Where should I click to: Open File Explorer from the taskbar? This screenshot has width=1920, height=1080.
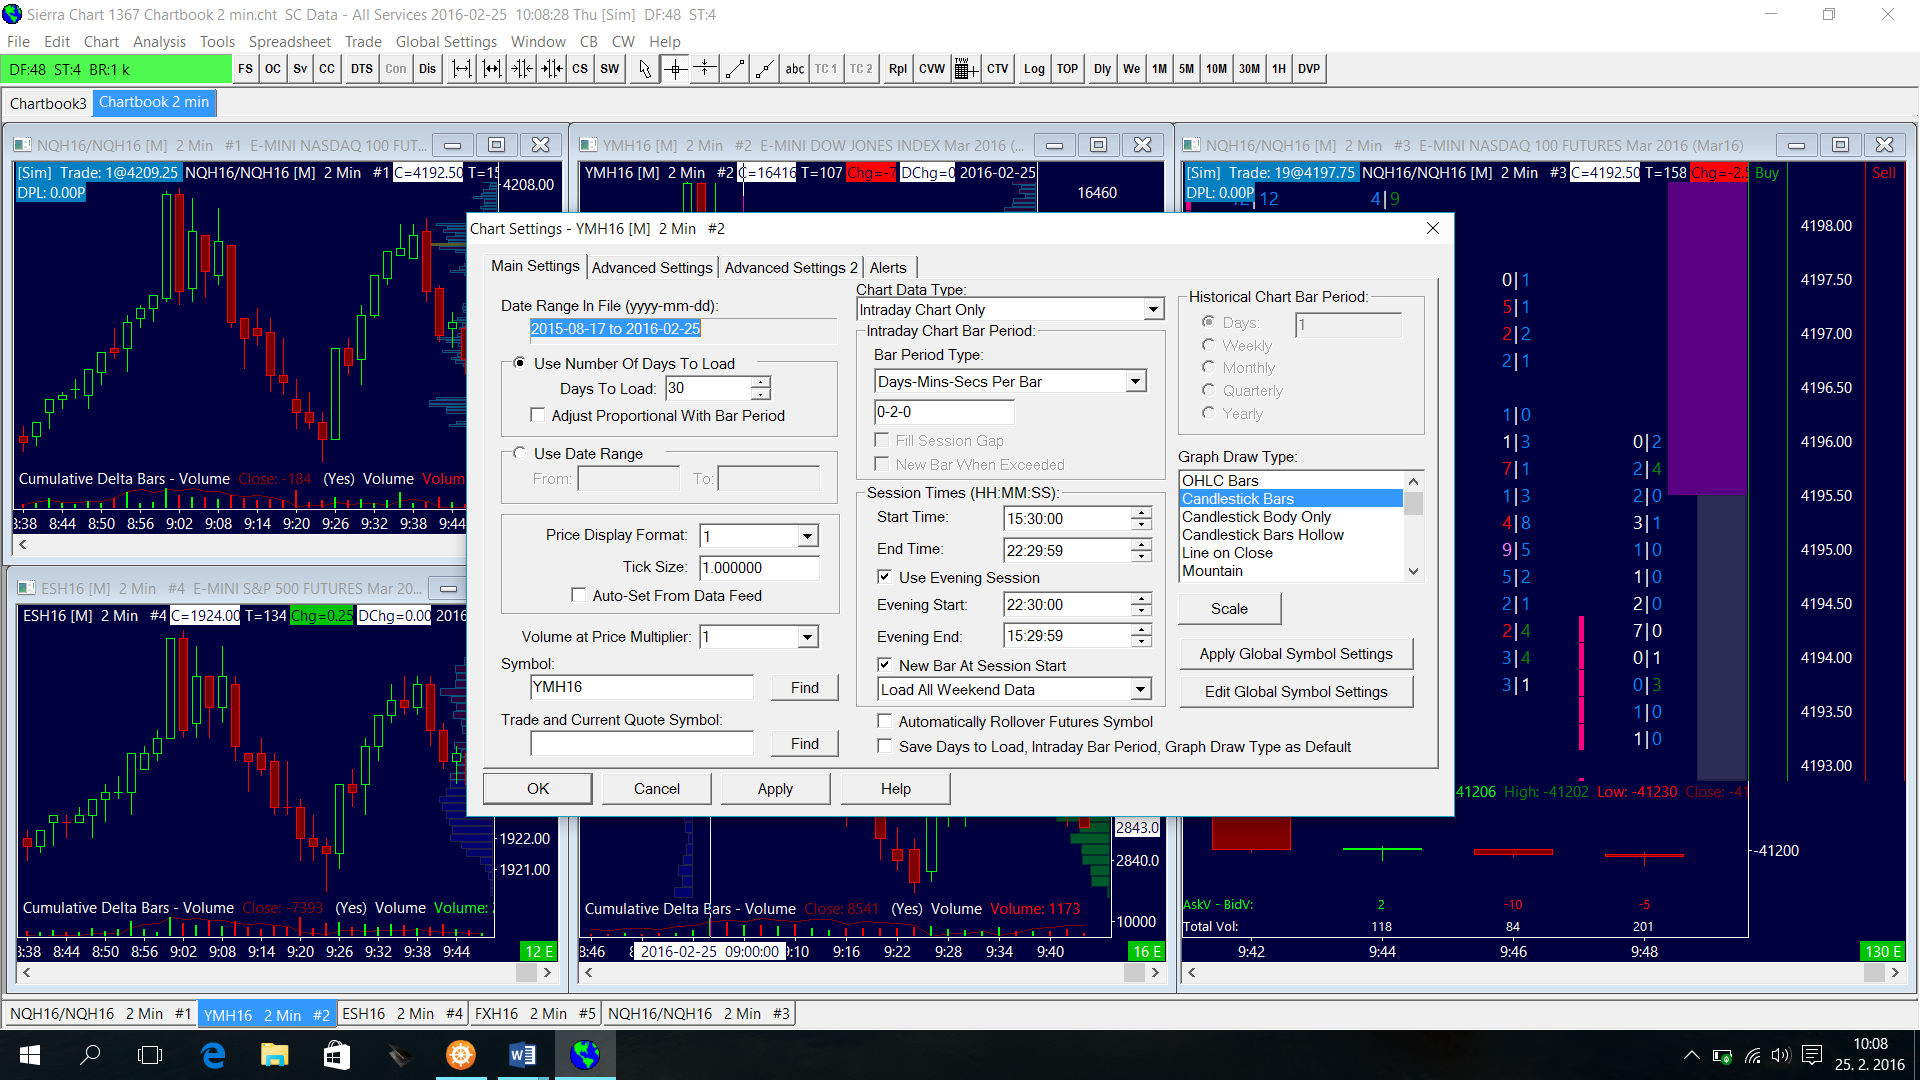tap(274, 1055)
